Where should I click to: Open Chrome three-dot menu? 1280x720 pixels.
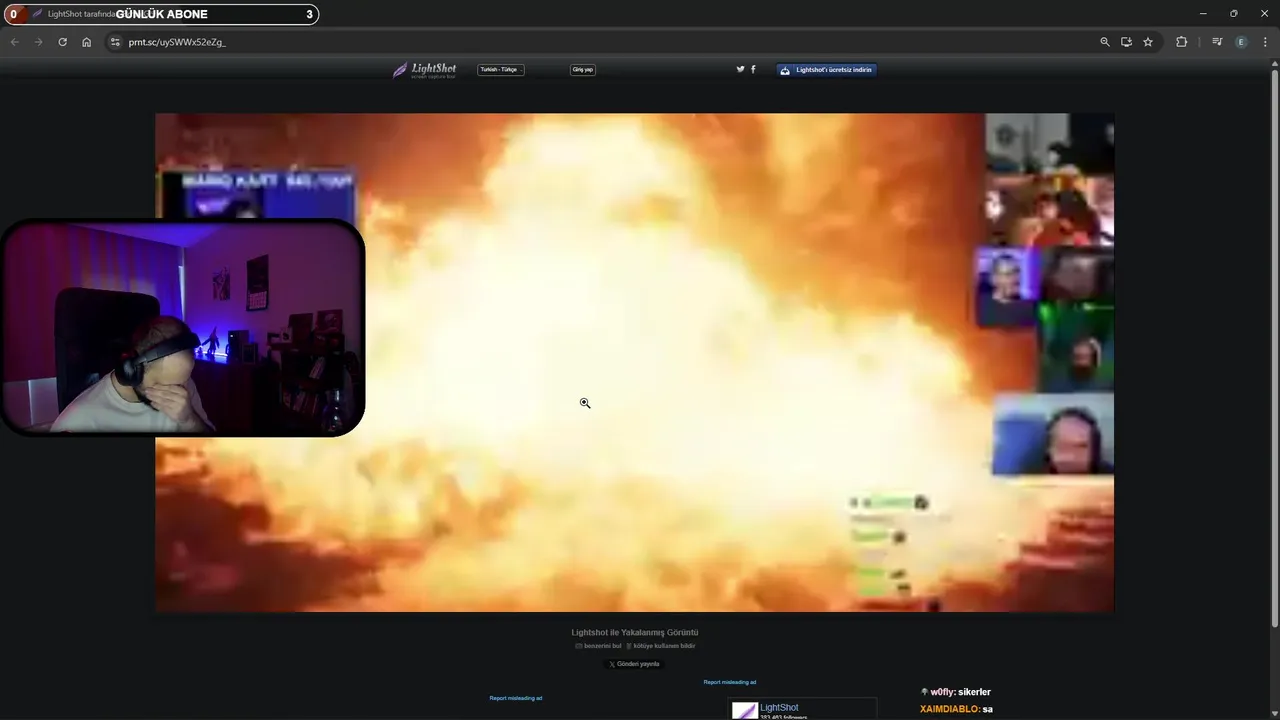pyautogui.click(x=1265, y=42)
